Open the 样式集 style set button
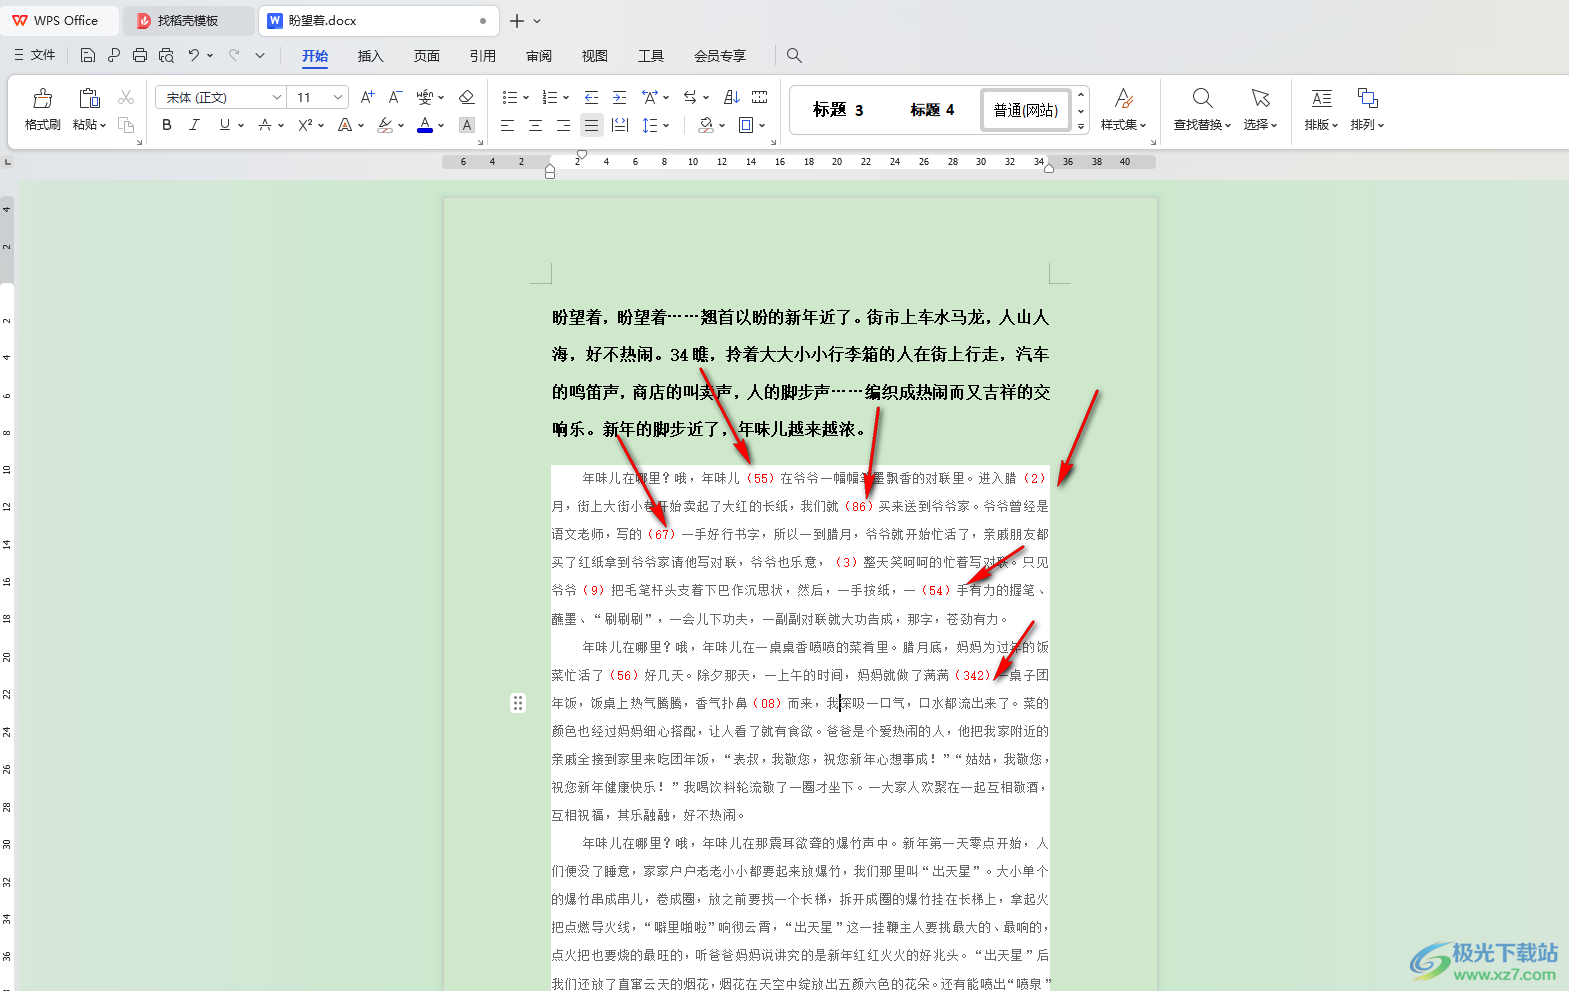 click(1123, 109)
